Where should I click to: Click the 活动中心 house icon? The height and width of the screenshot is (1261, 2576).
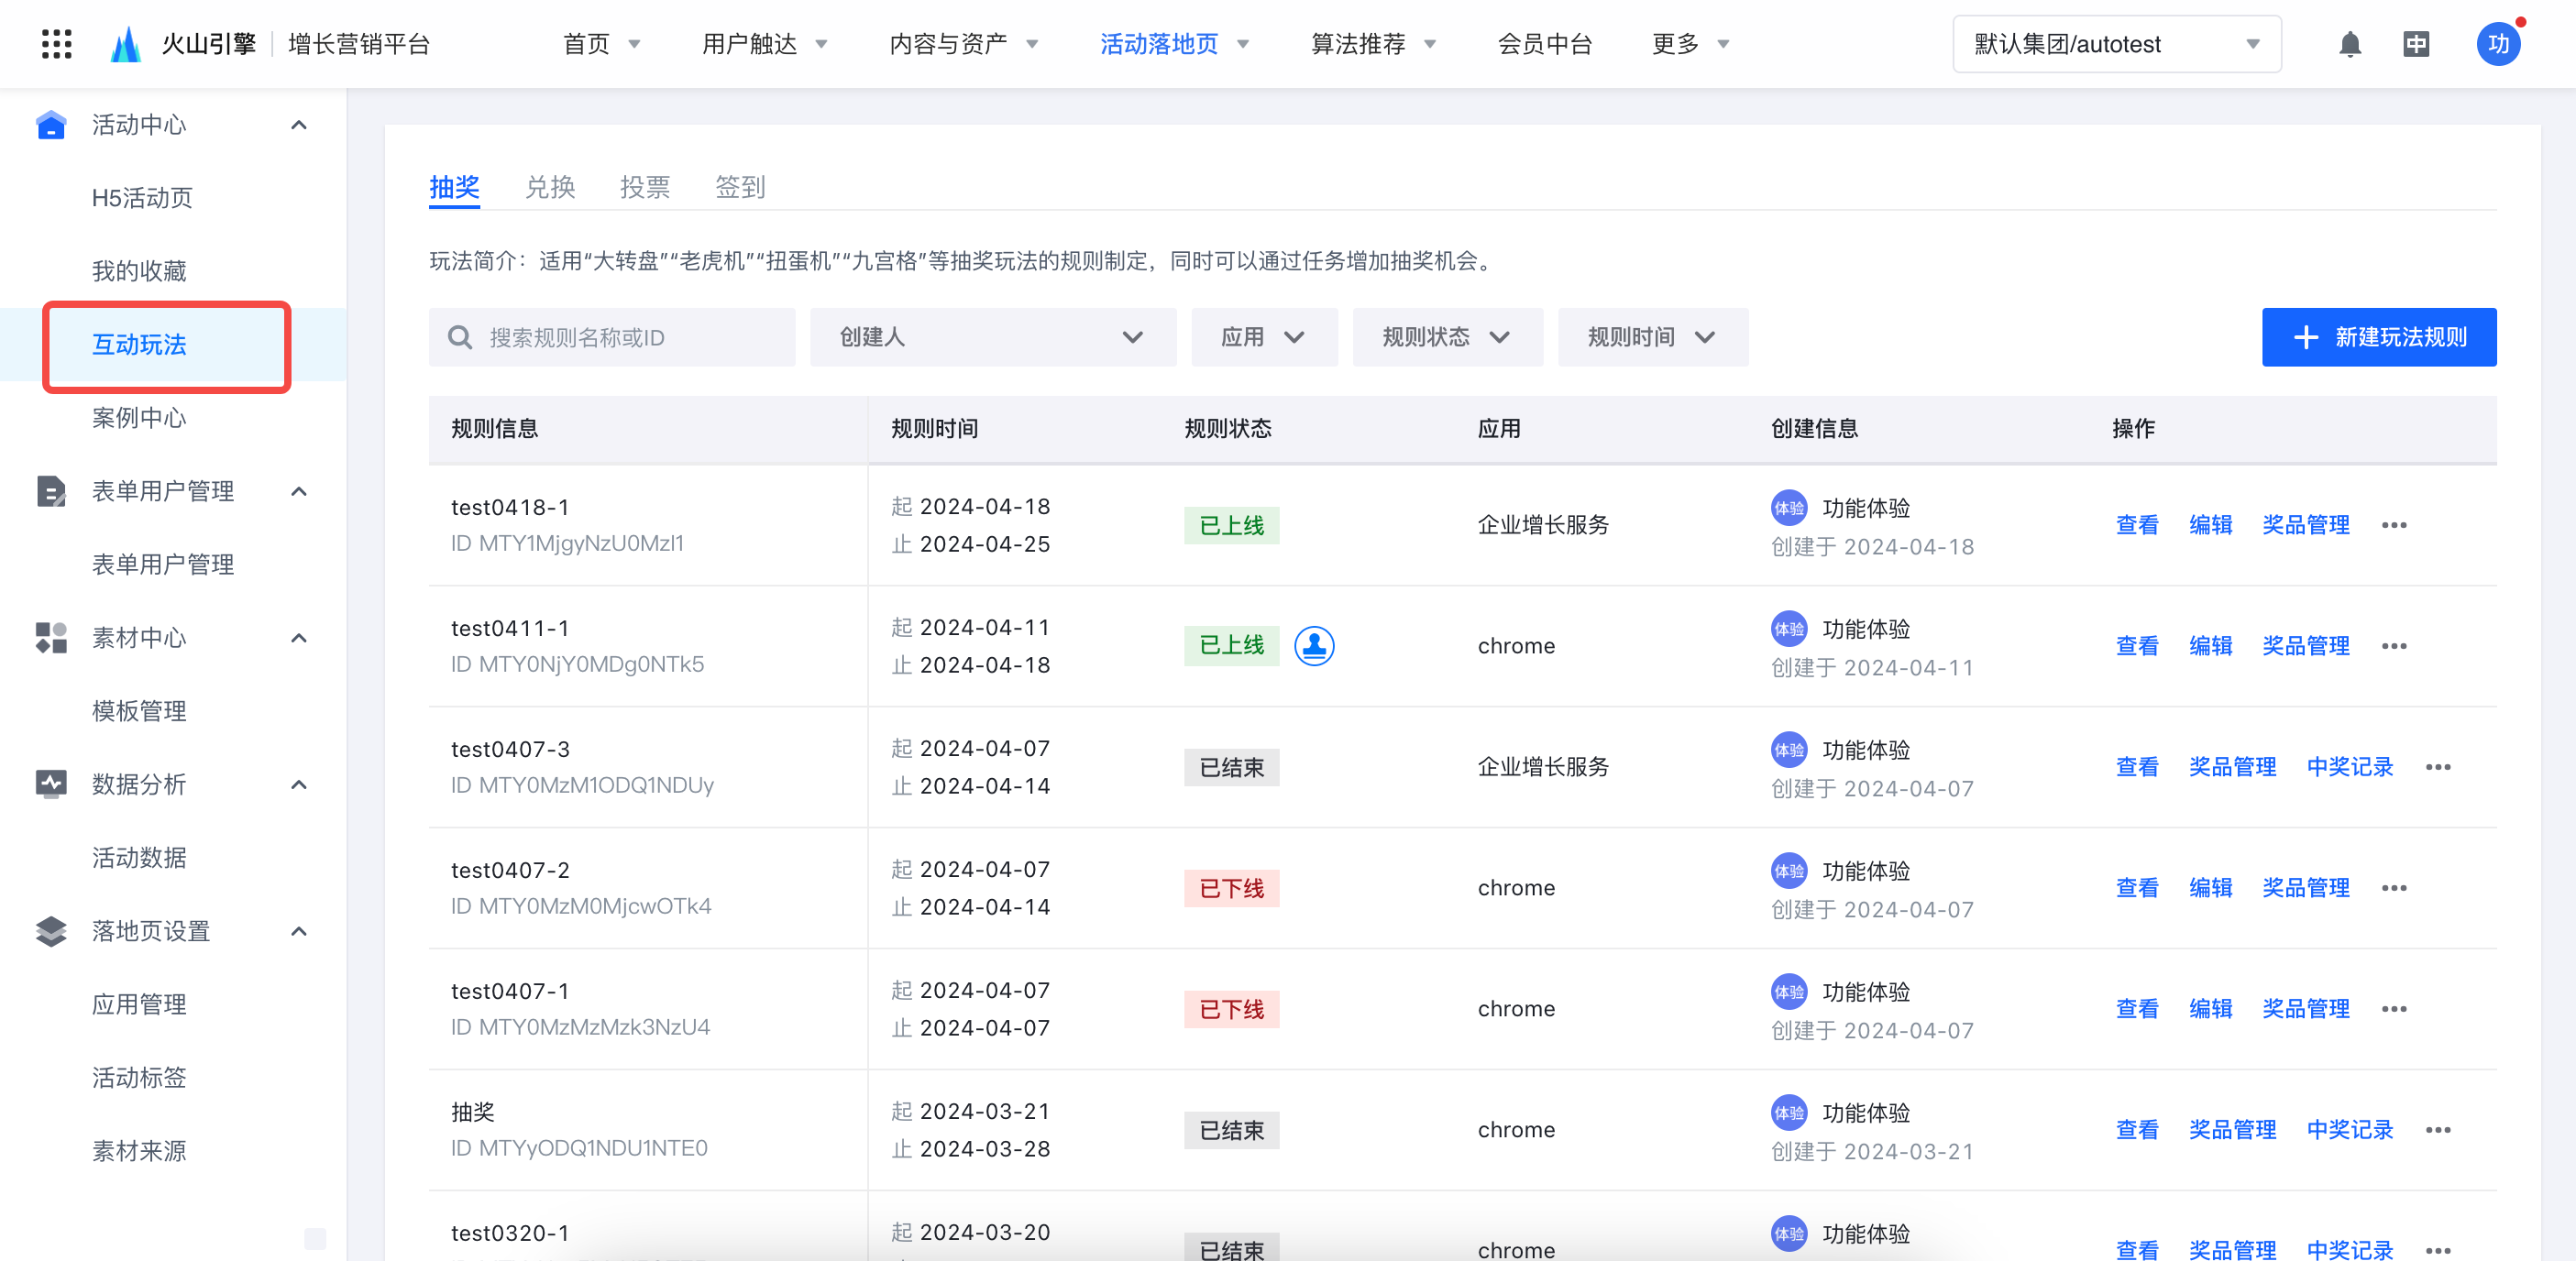(x=51, y=125)
